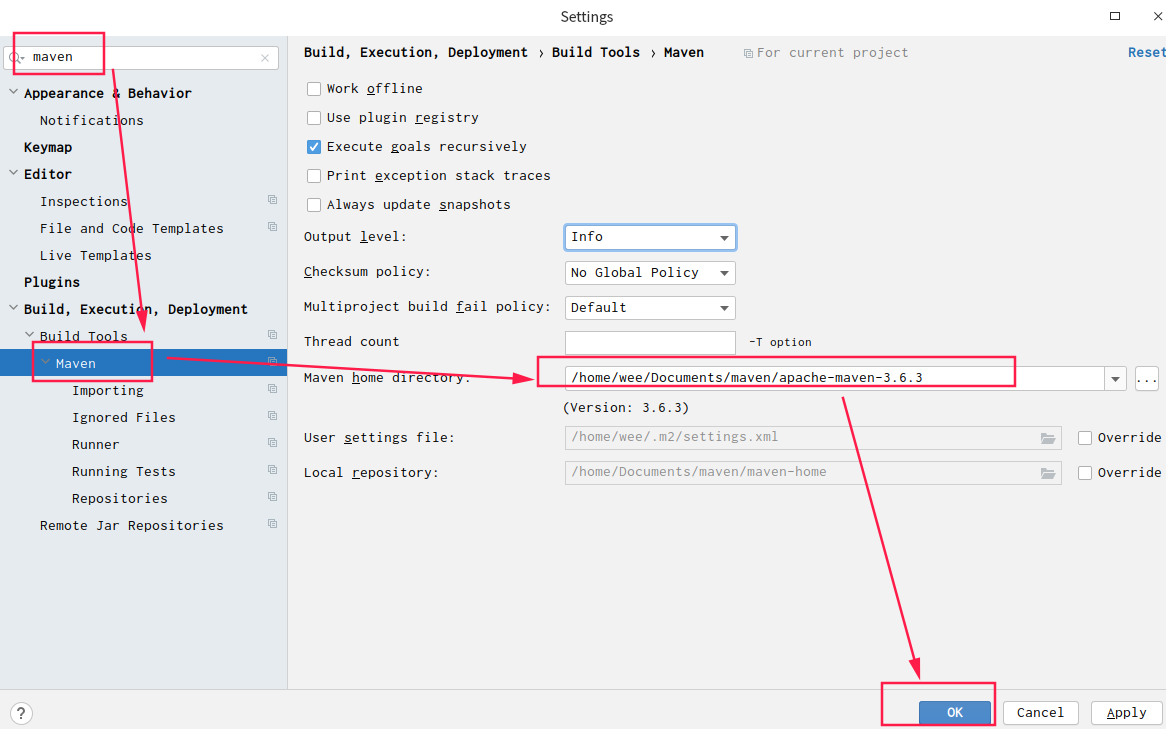
Task: Collapse the Maven tree node
Action: 45,362
